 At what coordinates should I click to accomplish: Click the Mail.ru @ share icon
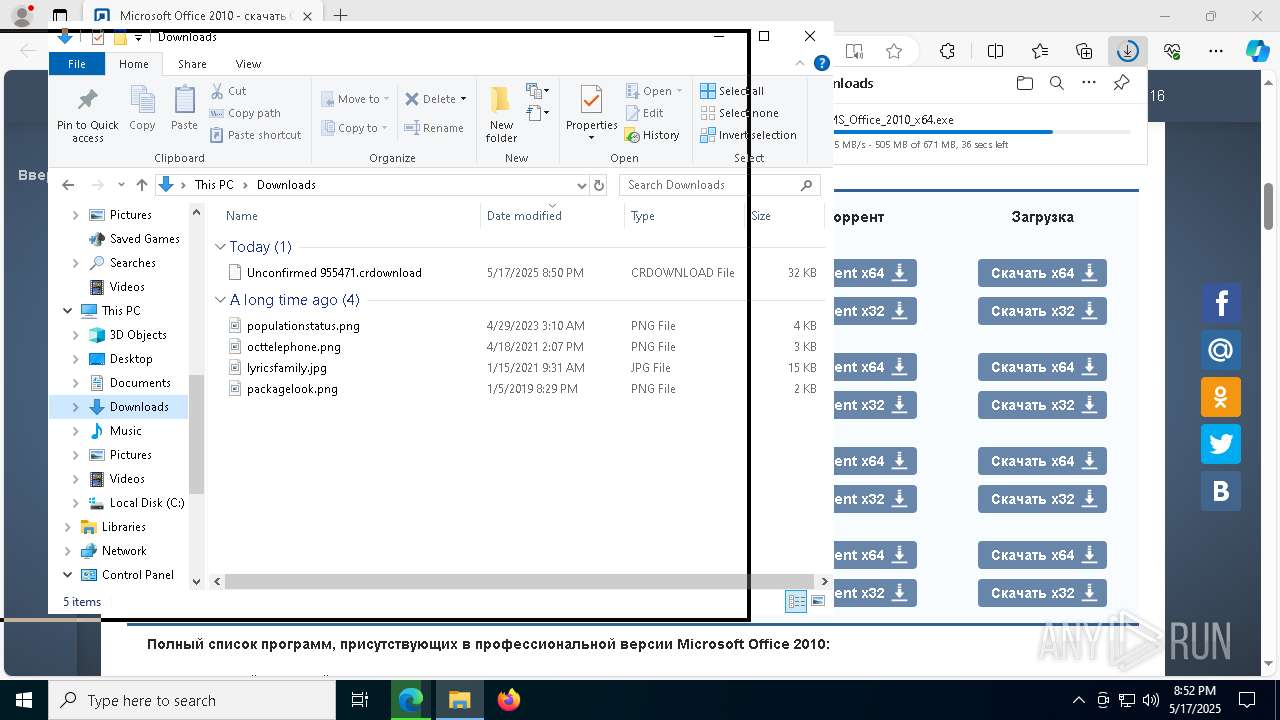pyautogui.click(x=1220, y=350)
